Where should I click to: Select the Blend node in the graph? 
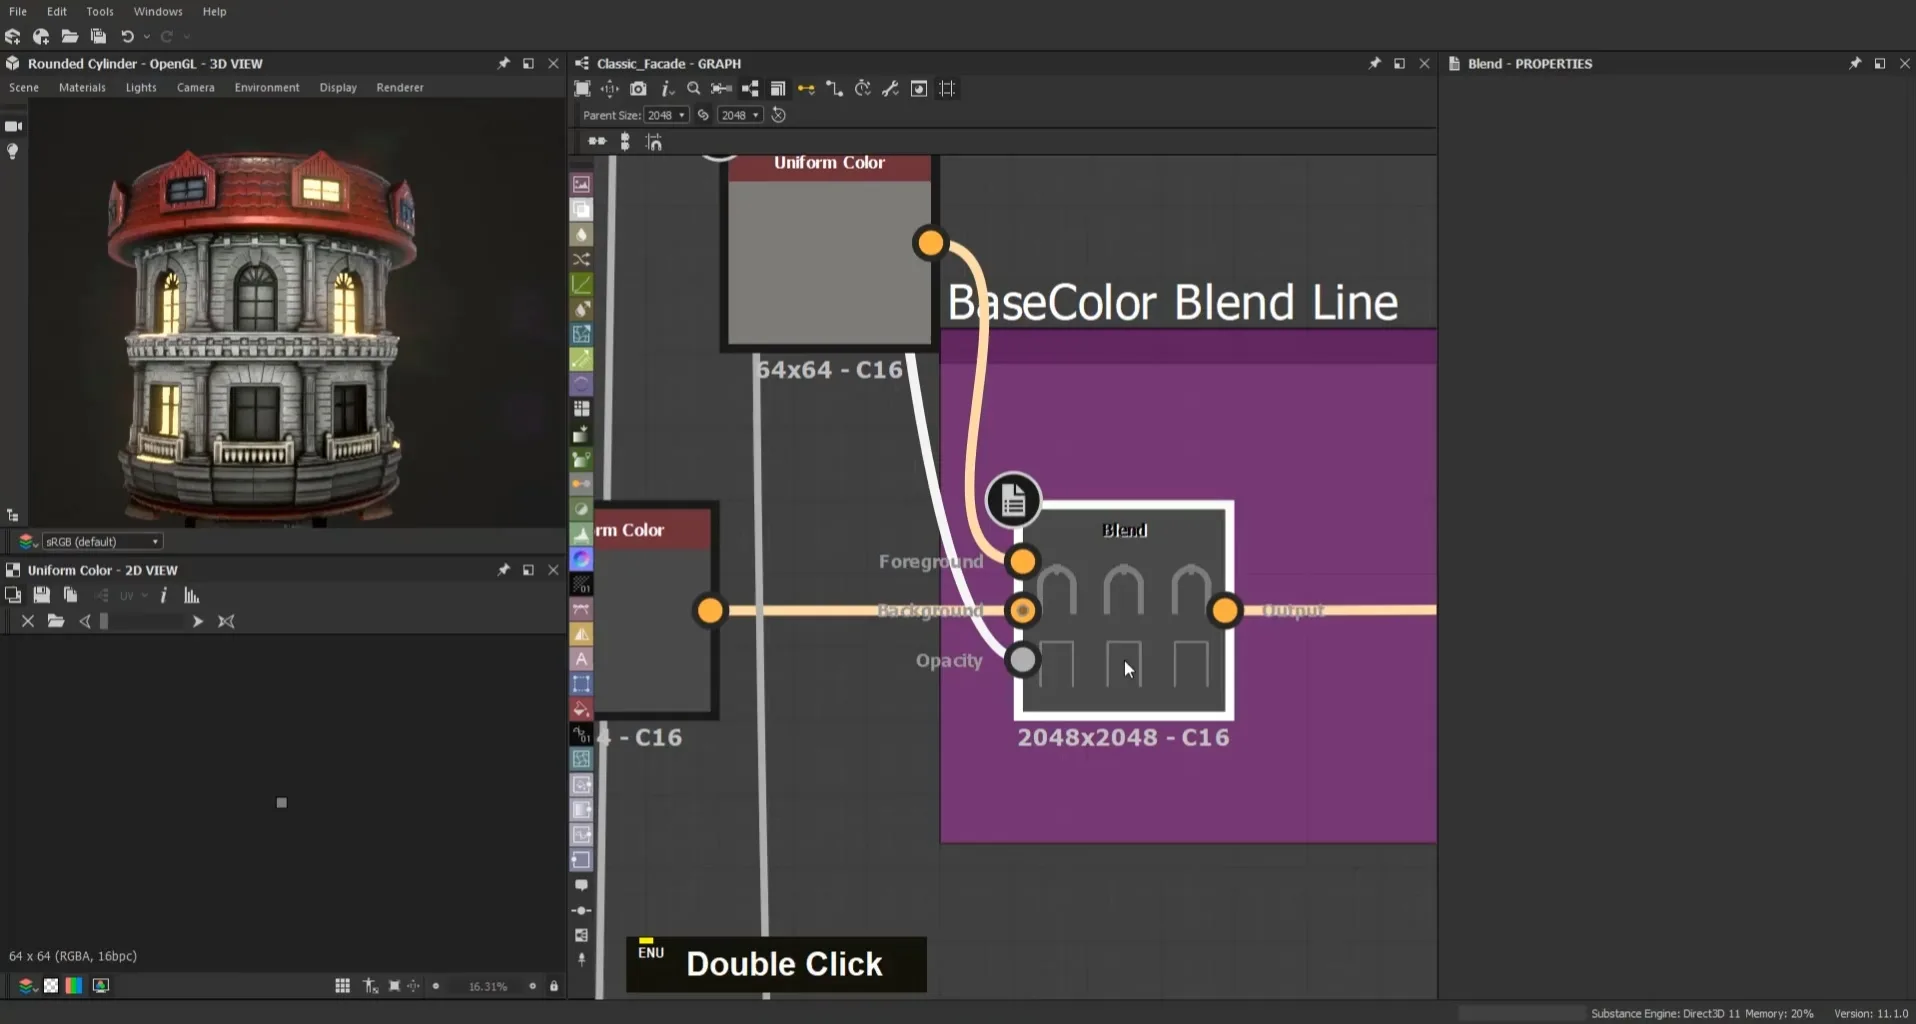coord(1124,610)
